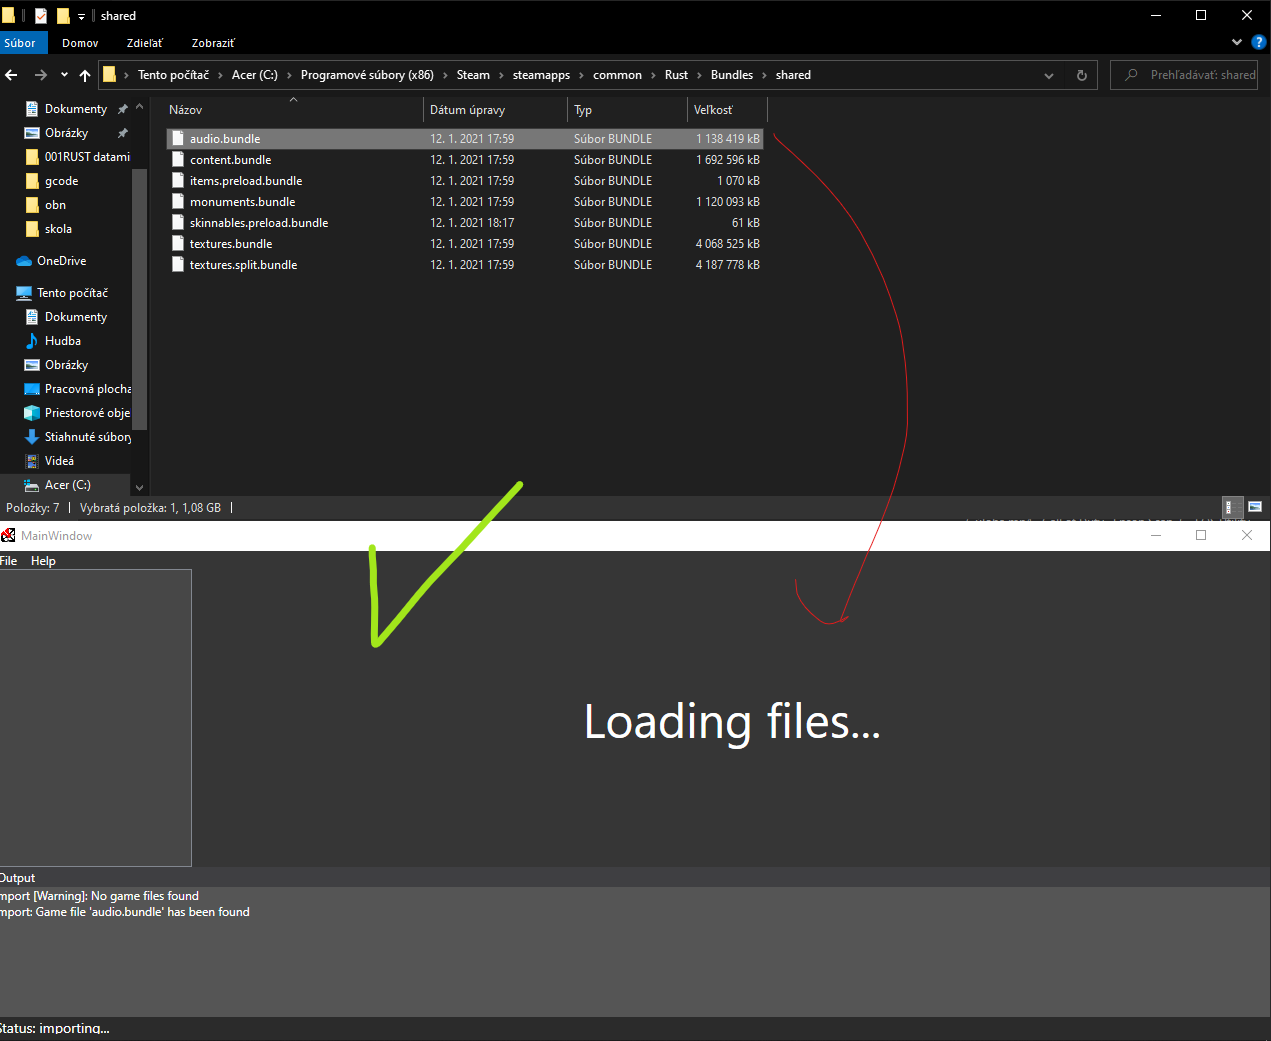Viewport: 1271px width, 1041px height.
Task: Navigate back with the back arrow
Action: click(x=11, y=74)
